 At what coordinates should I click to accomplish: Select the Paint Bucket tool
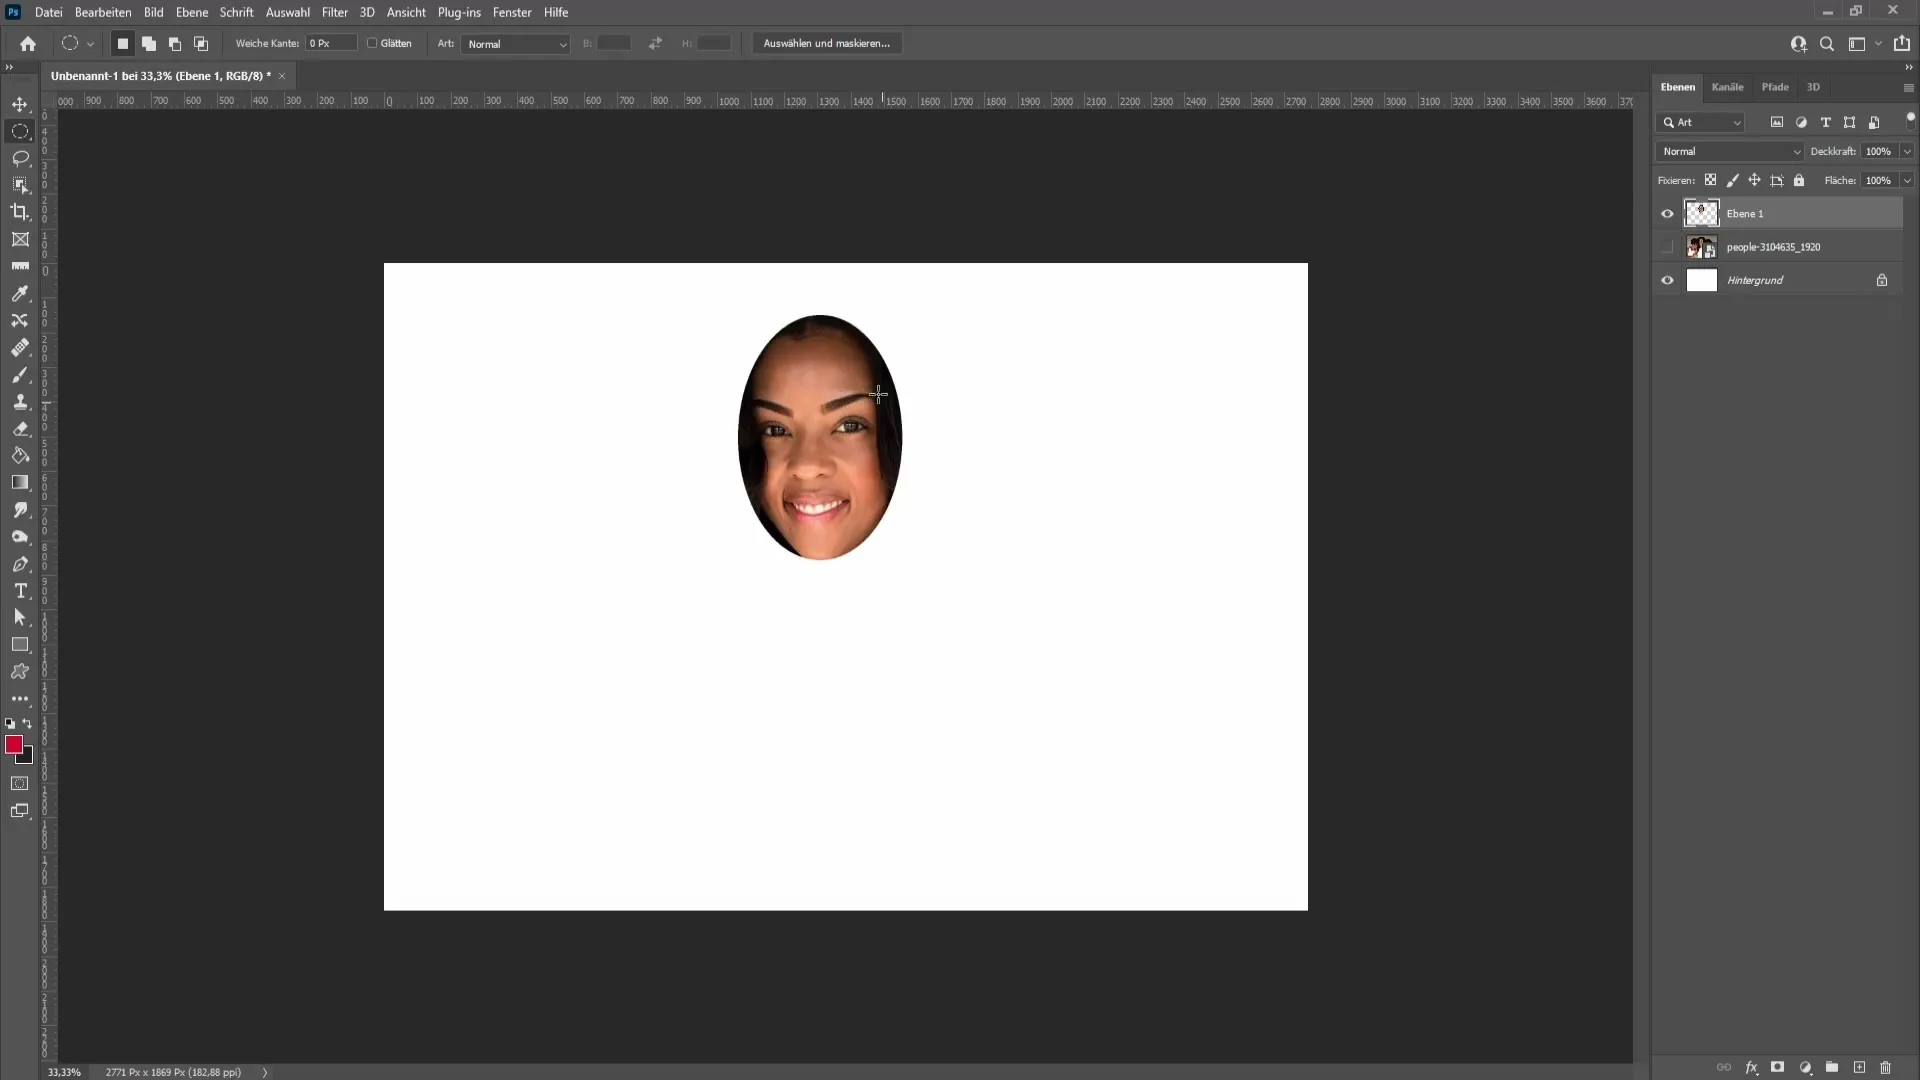(20, 456)
